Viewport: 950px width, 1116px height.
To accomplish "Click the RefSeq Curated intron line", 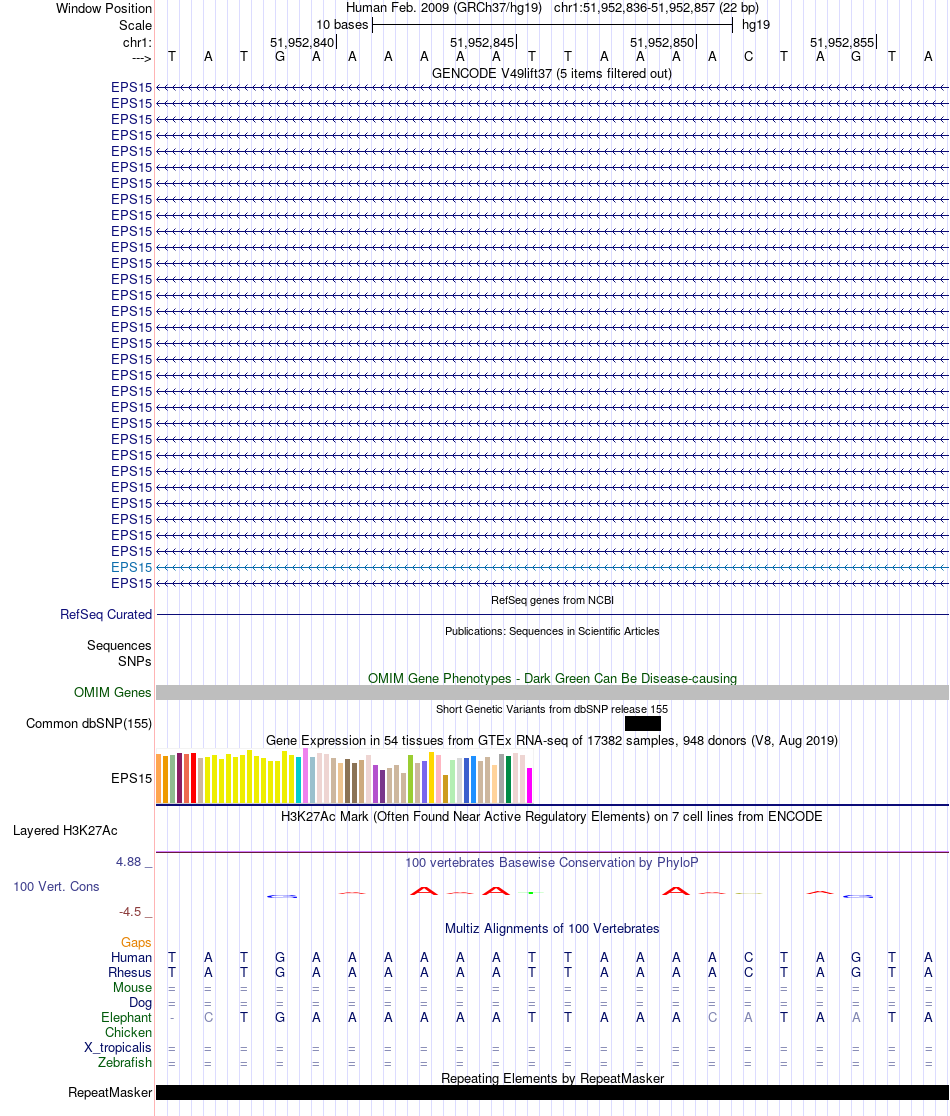I will pyautogui.click(x=552, y=614).
